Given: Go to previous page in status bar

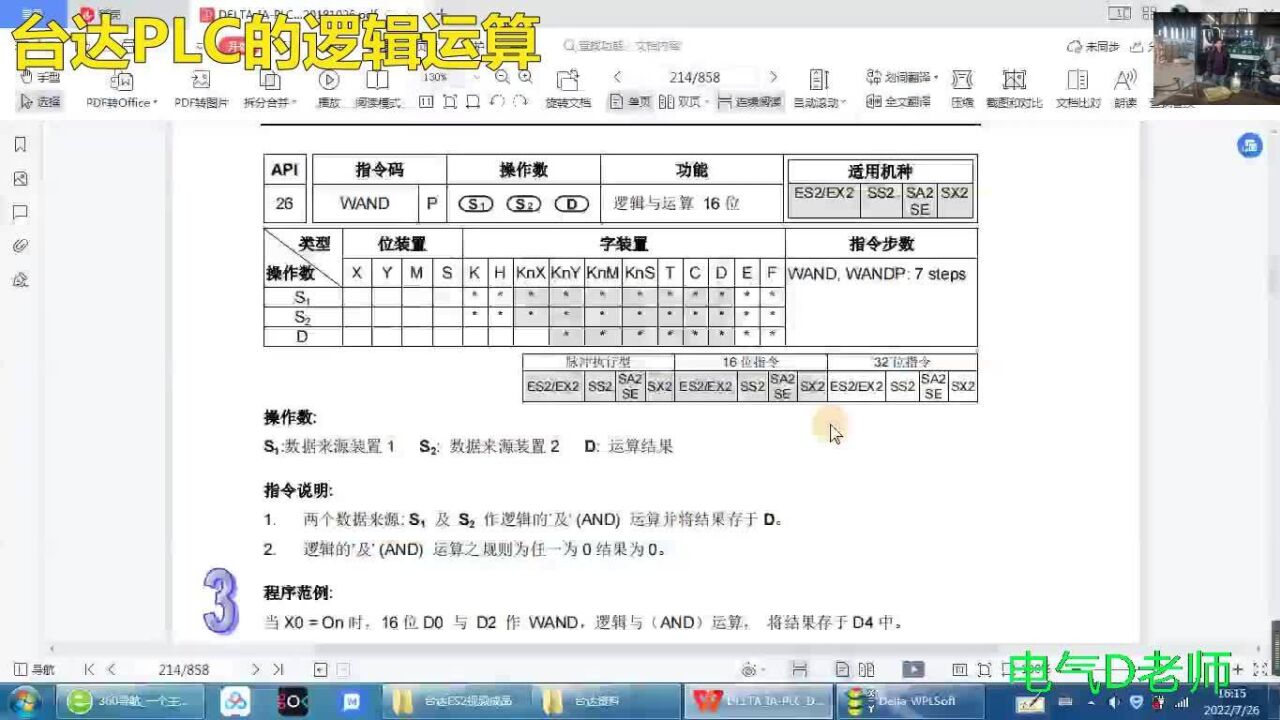Looking at the screenshot, I should (111, 669).
